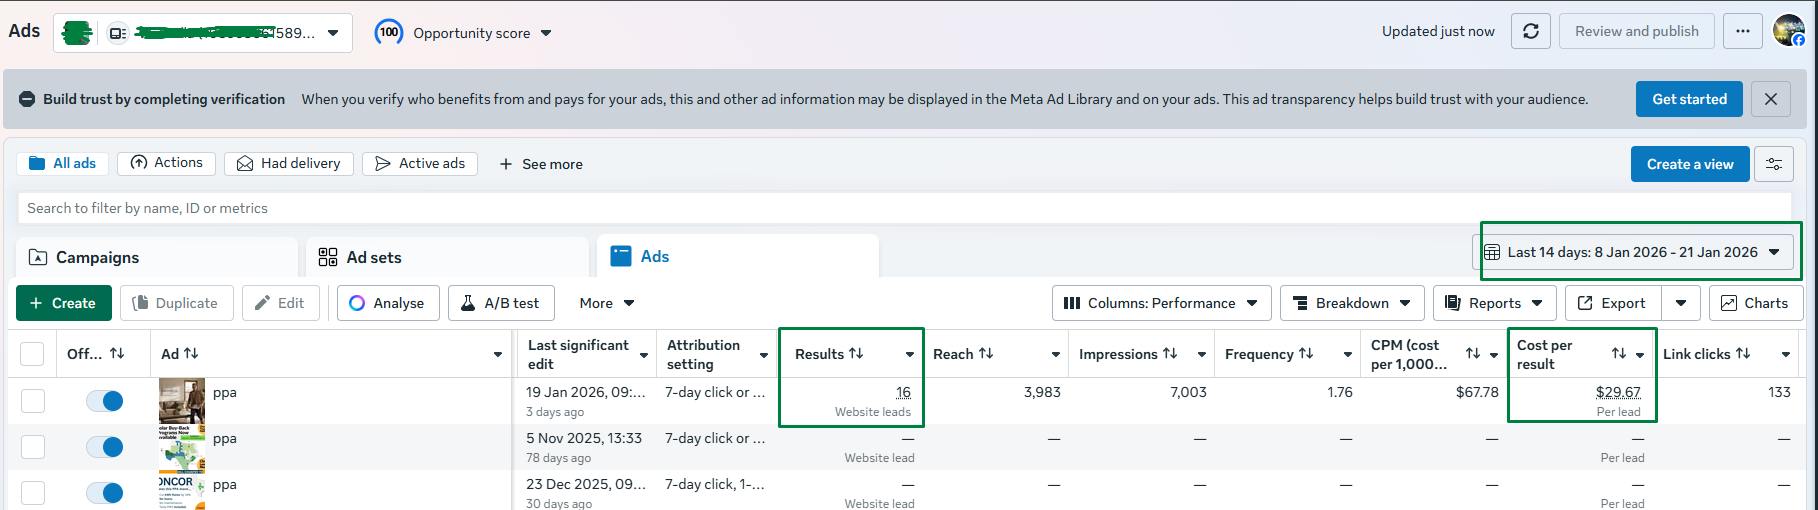Click the Opportunity score 100 circle

(x=389, y=32)
